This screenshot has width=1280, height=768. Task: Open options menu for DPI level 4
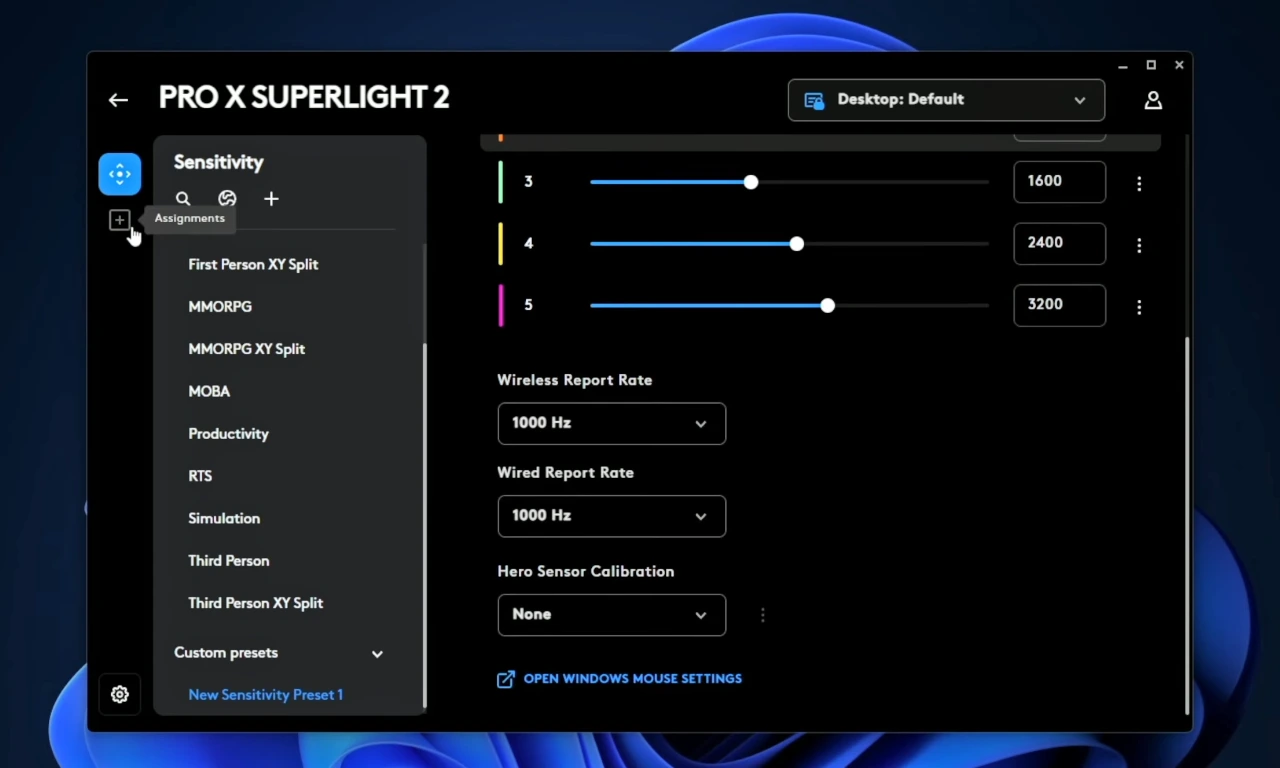click(1139, 245)
